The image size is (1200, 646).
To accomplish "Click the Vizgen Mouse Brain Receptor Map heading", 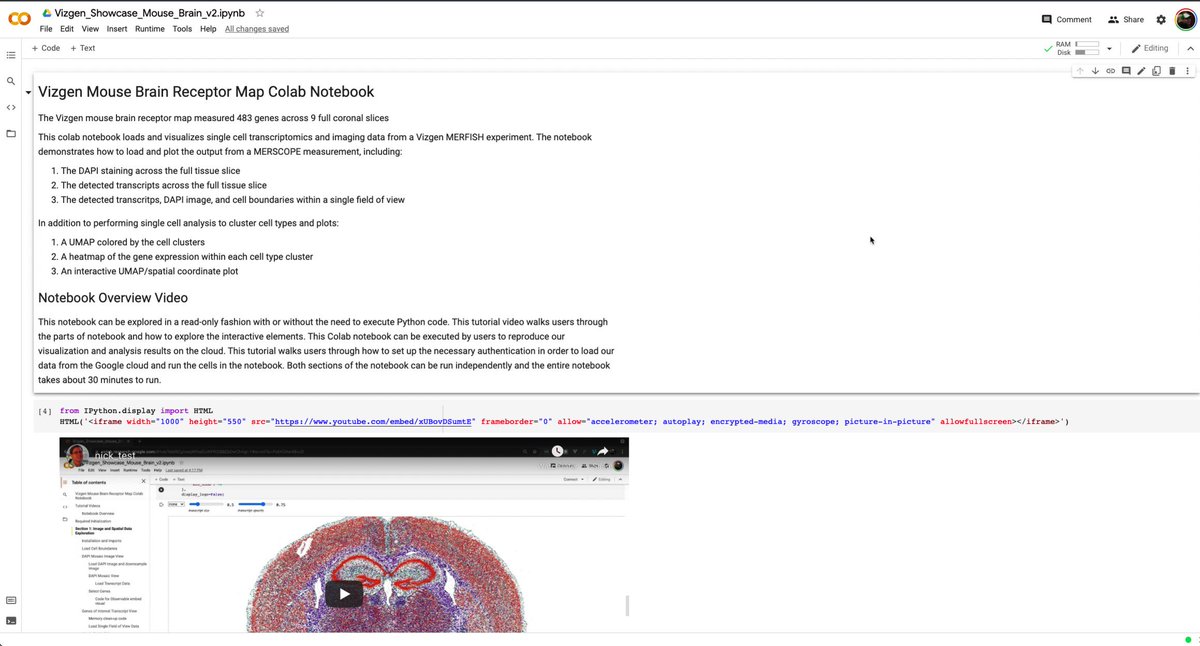I will (206, 92).
